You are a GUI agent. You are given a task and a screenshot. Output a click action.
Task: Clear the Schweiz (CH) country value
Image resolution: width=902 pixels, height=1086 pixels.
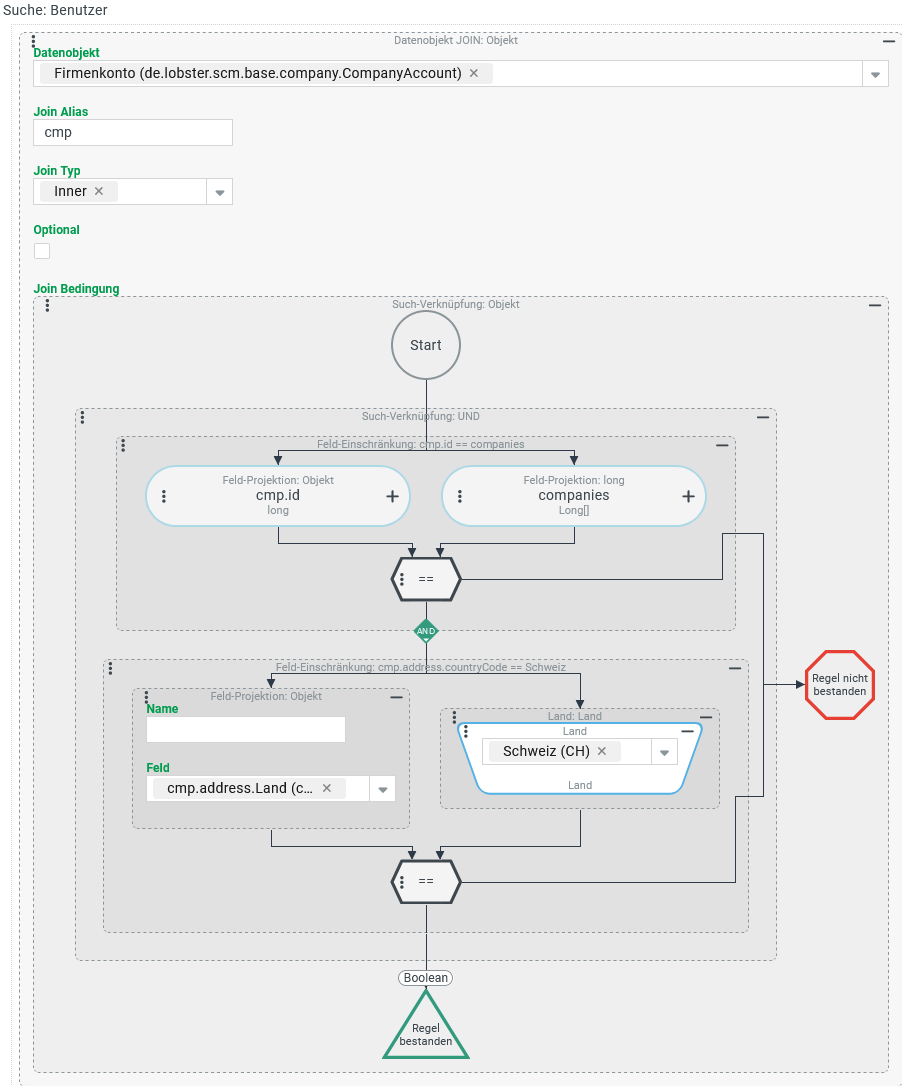coord(602,751)
